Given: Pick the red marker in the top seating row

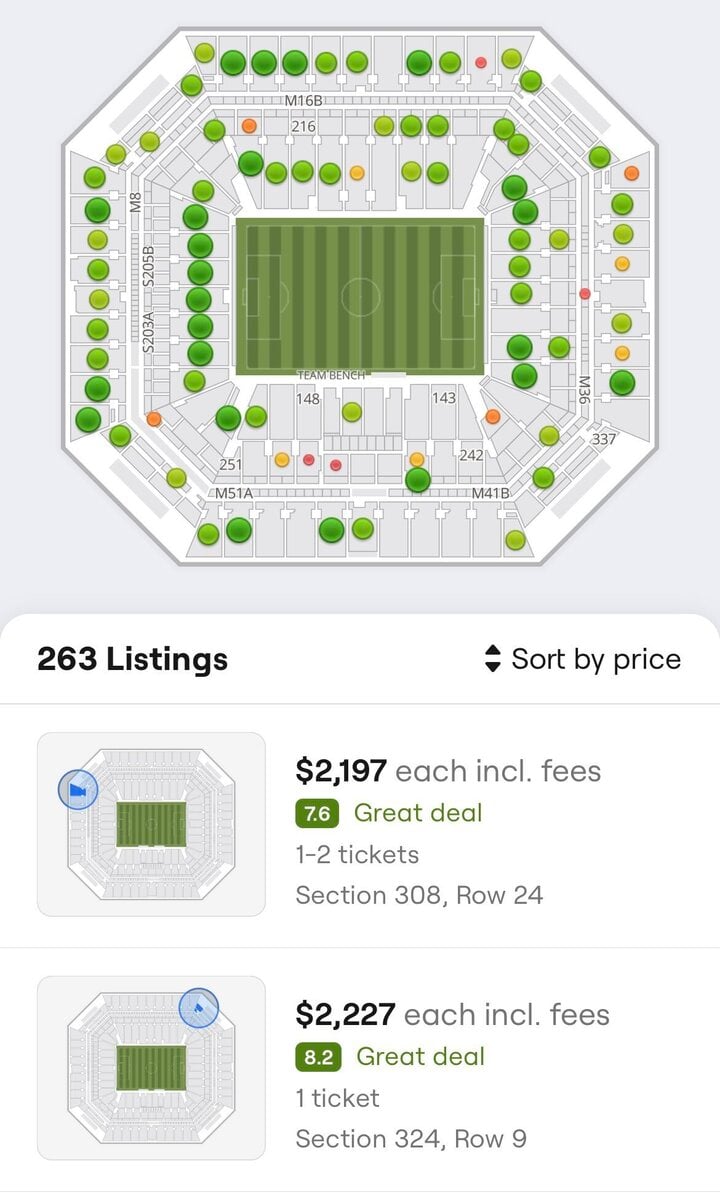Looking at the screenshot, I should 481,62.
